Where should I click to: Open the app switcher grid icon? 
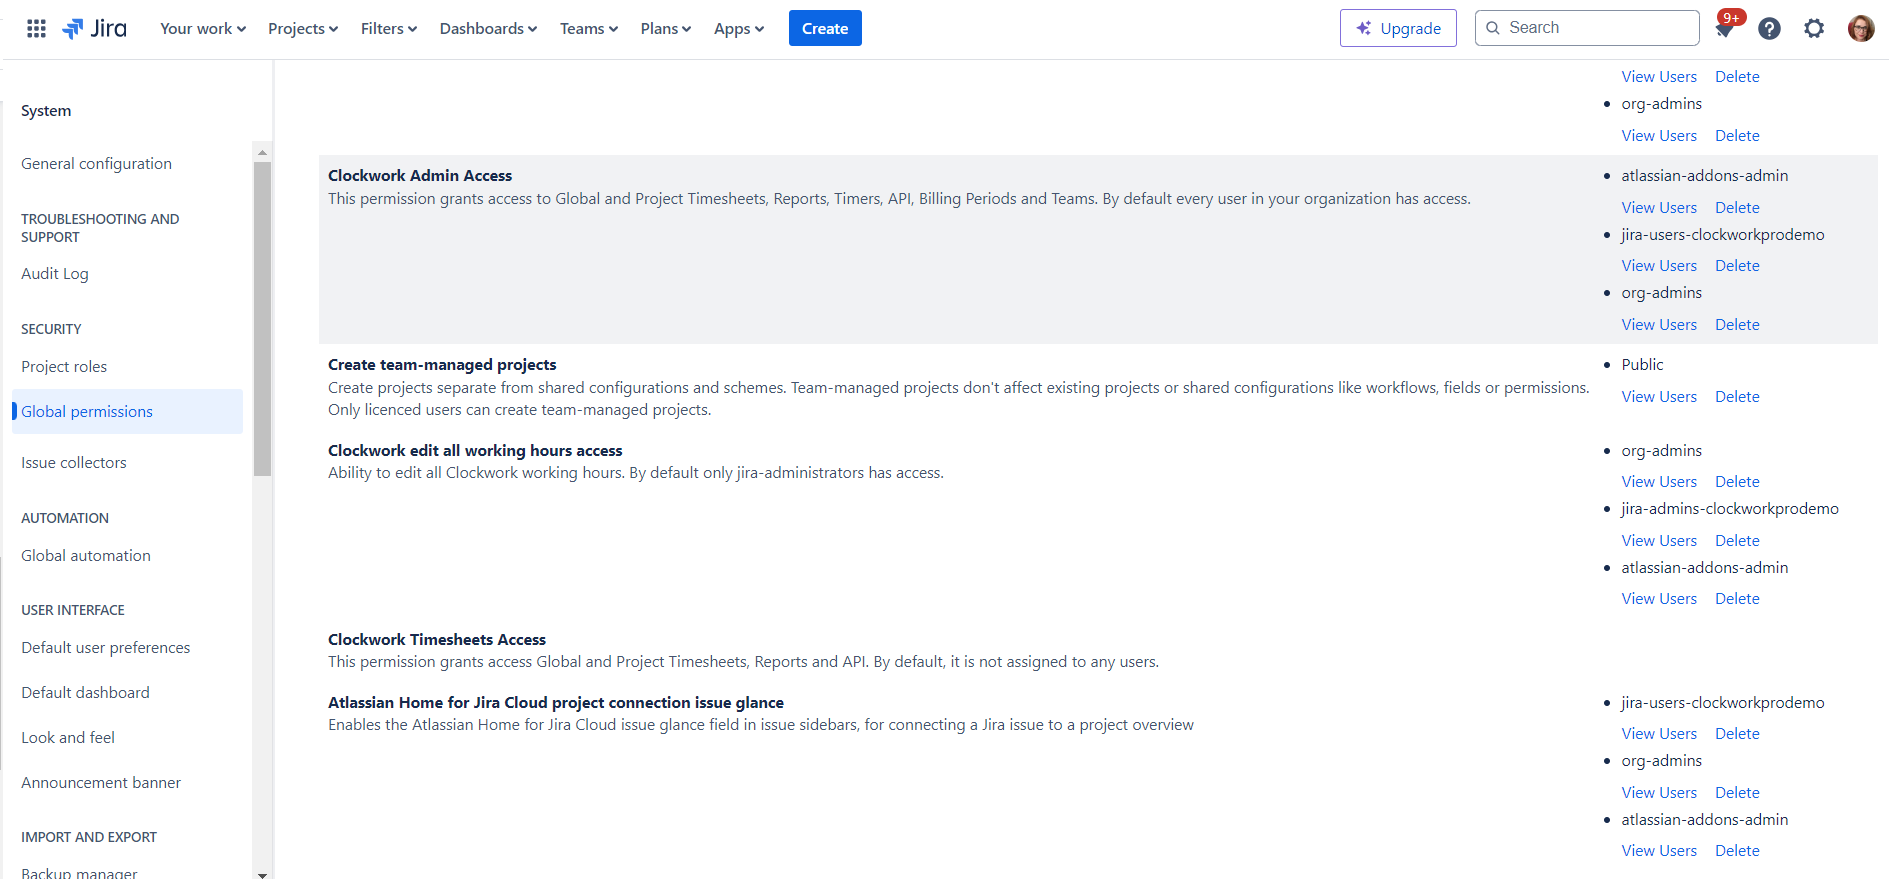point(36,28)
